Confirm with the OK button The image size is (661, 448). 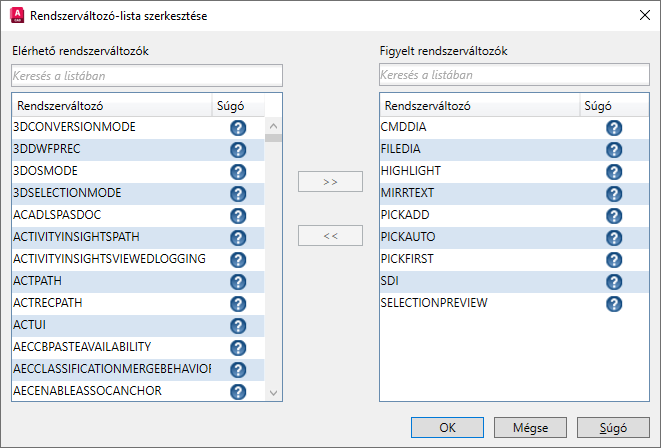[x=447, y=427]
